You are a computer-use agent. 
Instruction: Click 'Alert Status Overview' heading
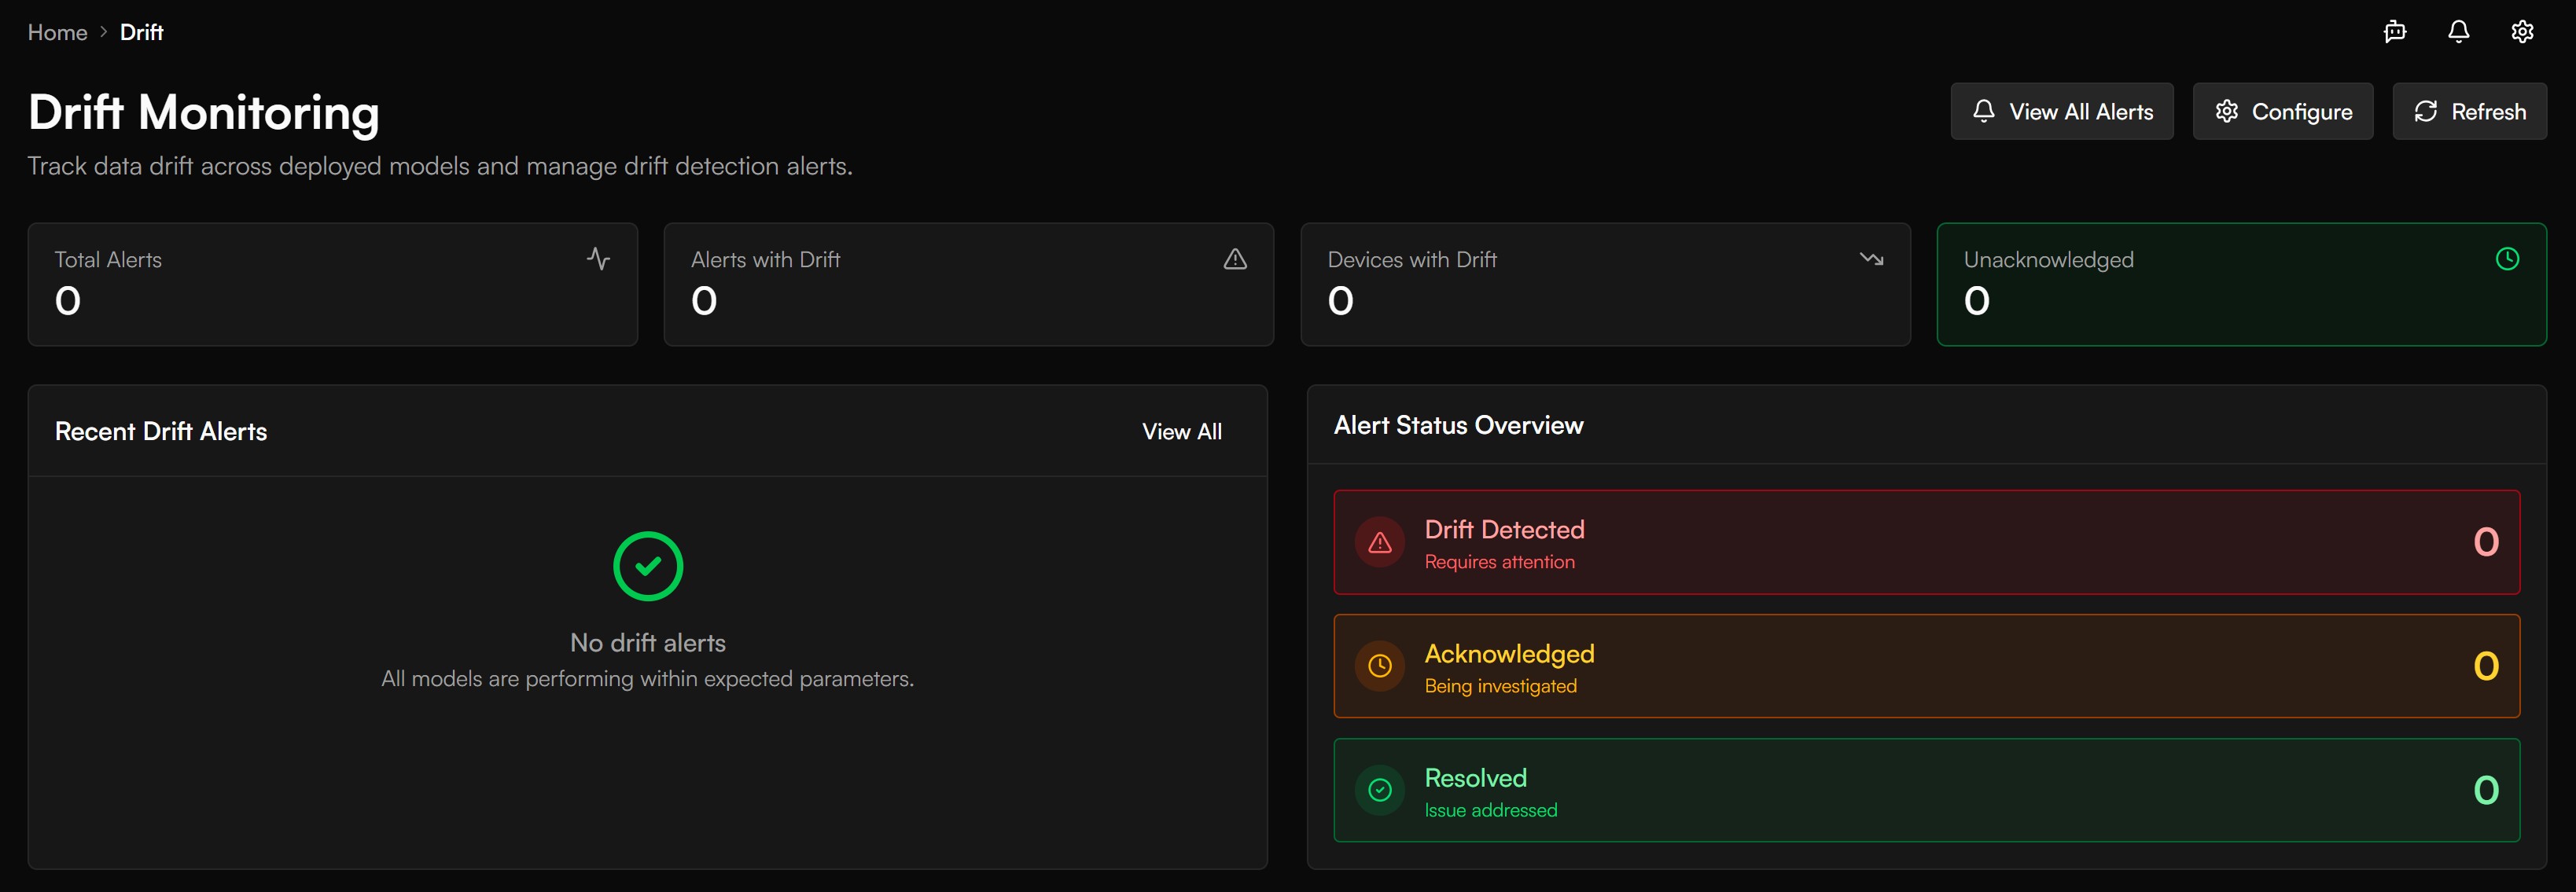coord(1459,425)
